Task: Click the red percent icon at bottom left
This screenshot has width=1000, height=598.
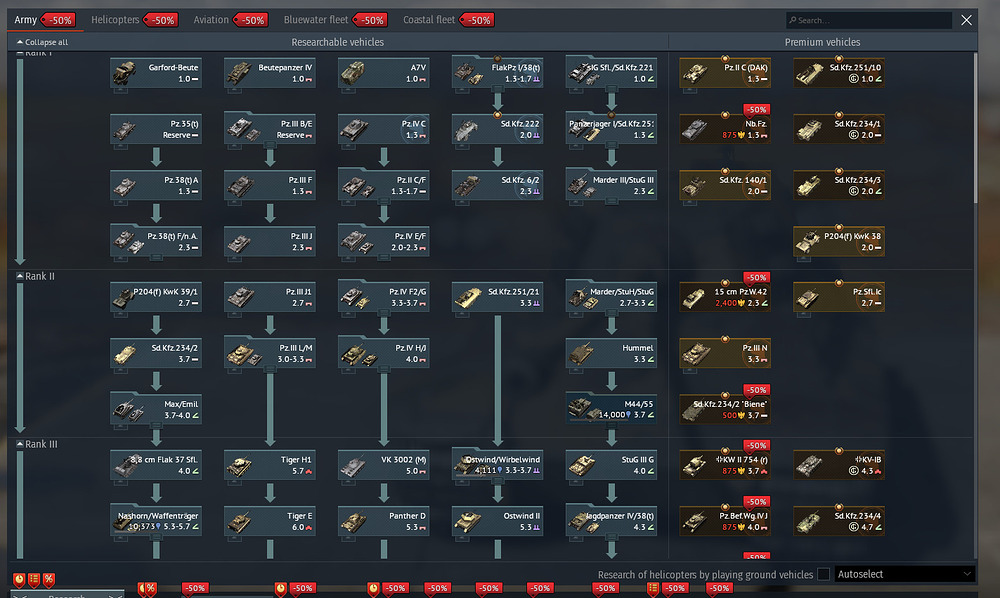Action: 48,579
